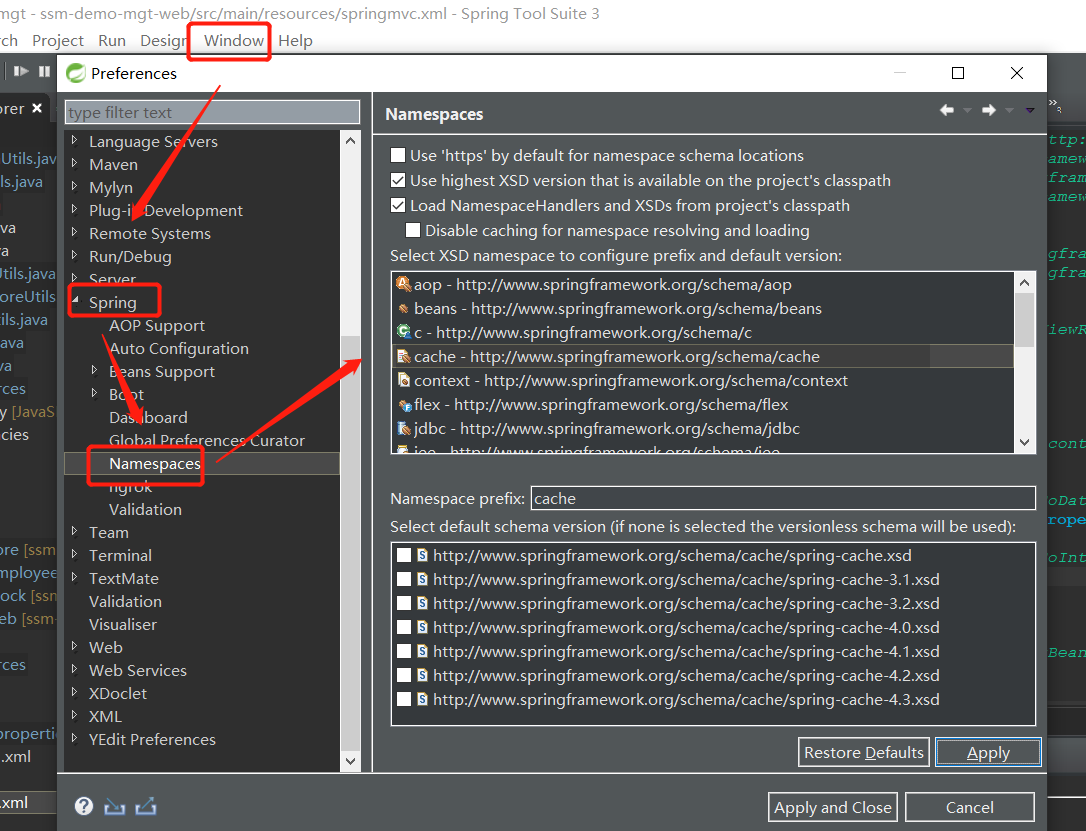The height and width of the screenshot is (831, 1086).
Task: Click the Spring leaf icon in Preferences title
Action: coord(75,73)
